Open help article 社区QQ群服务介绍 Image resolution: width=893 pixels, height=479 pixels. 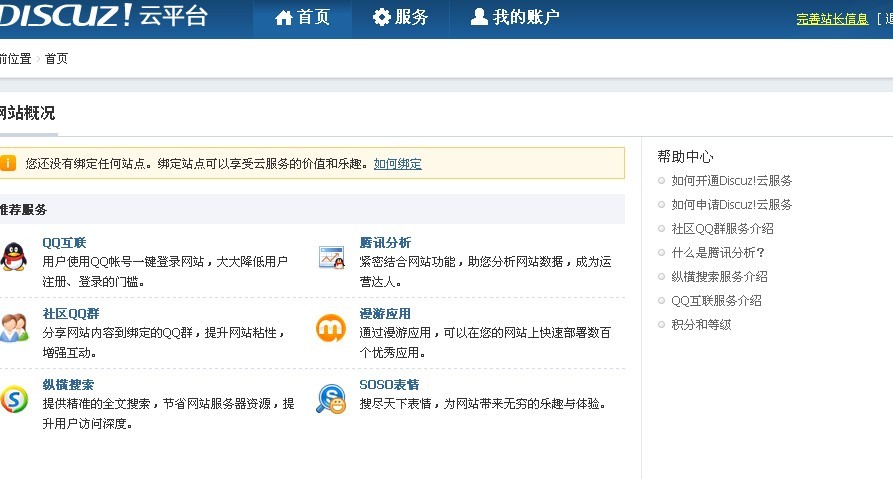[722, 228]
